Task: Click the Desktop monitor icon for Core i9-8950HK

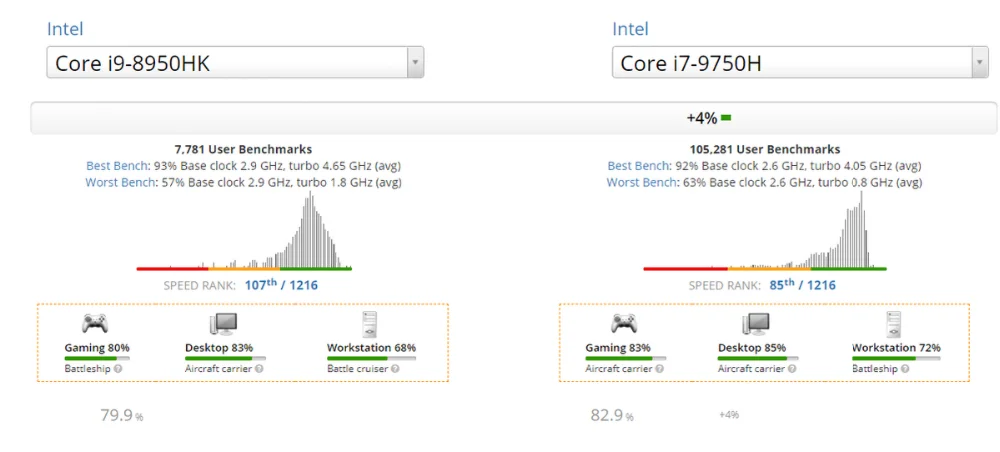Action: pos(222,323)
